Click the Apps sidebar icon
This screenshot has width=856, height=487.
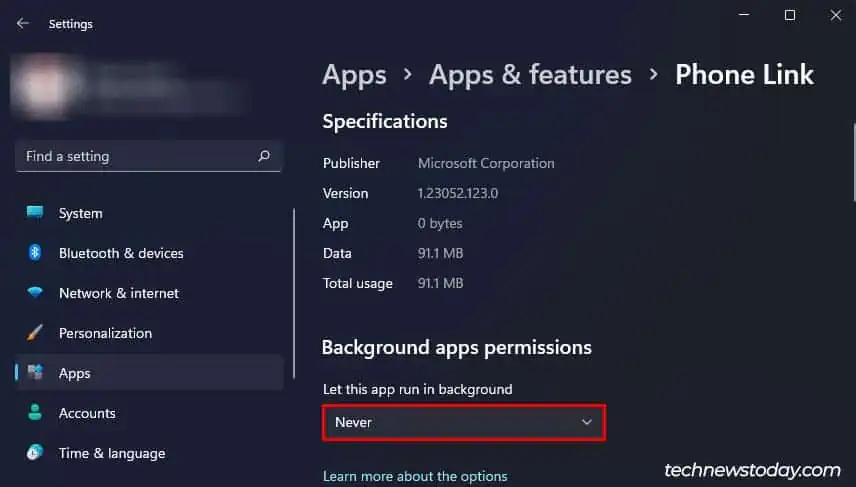35,372
